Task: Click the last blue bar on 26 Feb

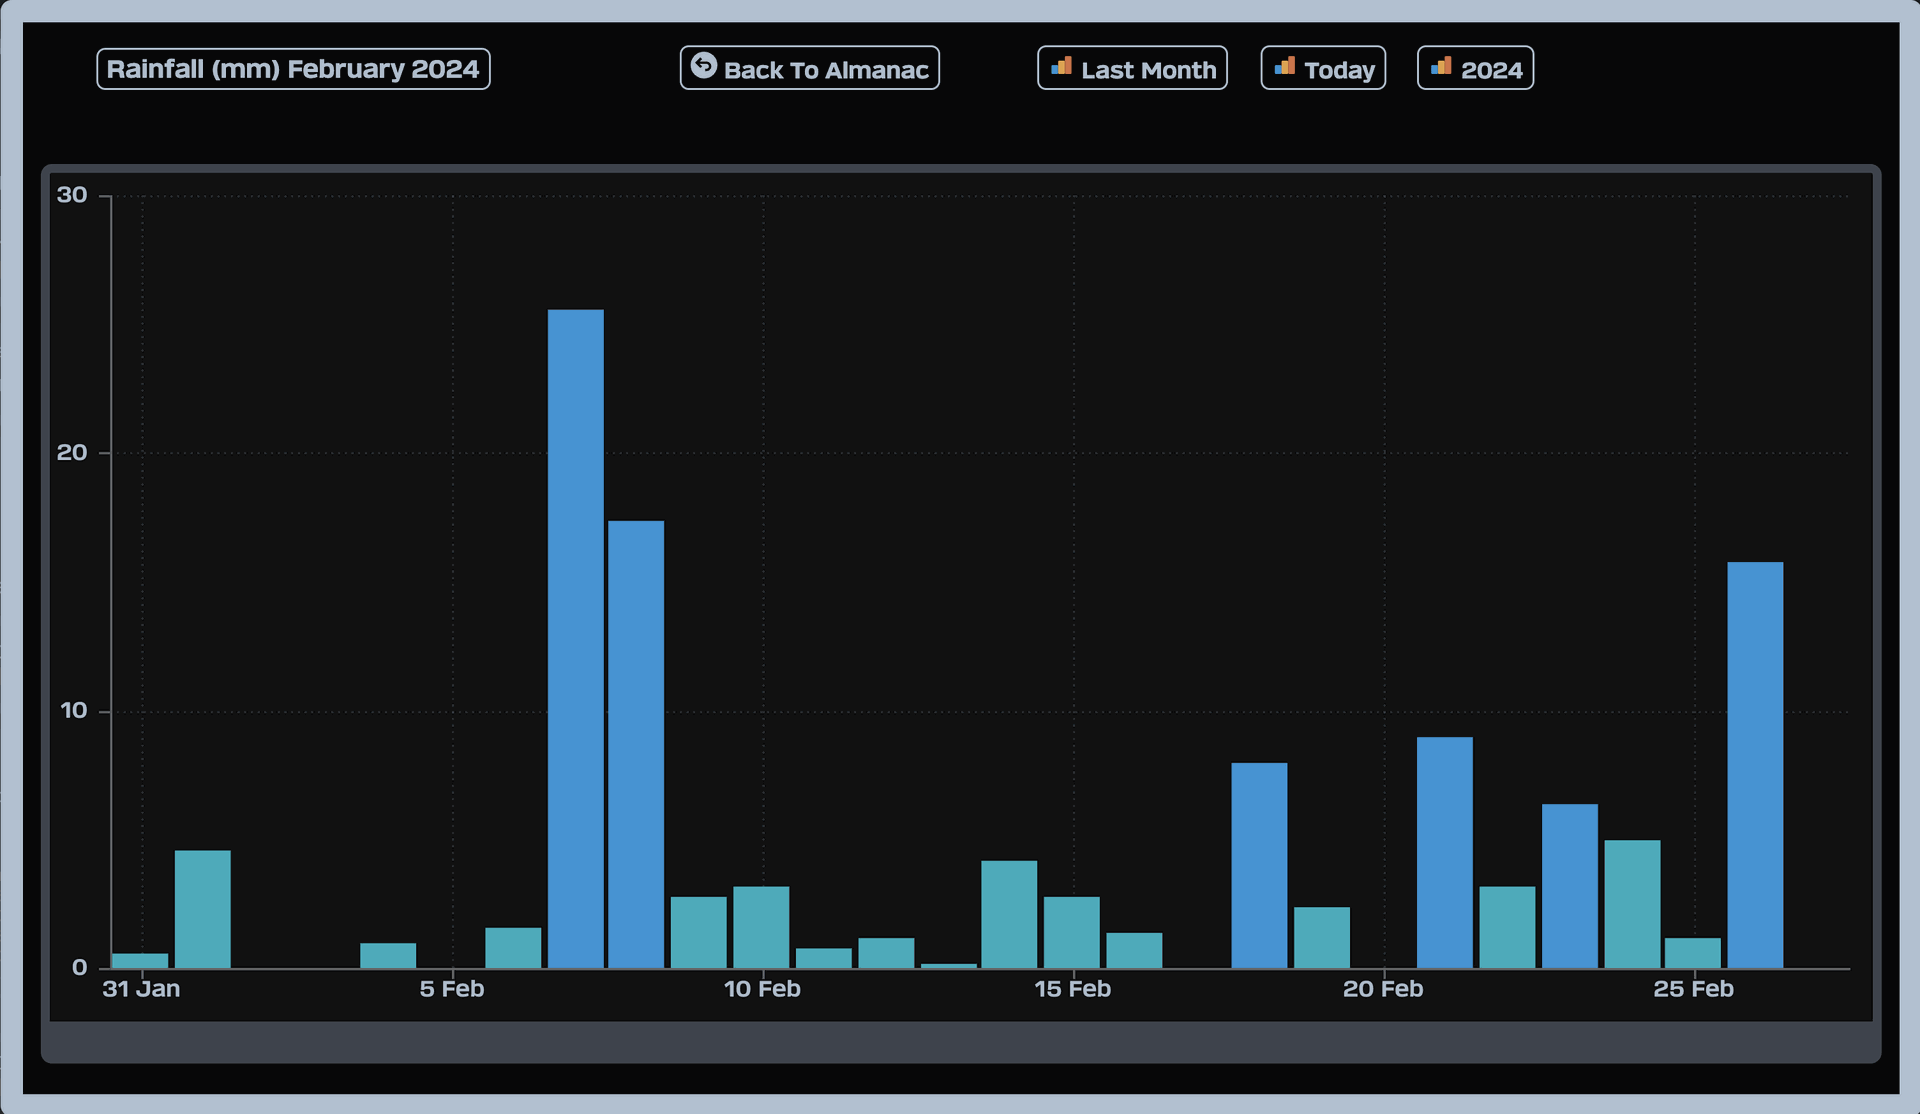Action: (x=1755, y=765)
